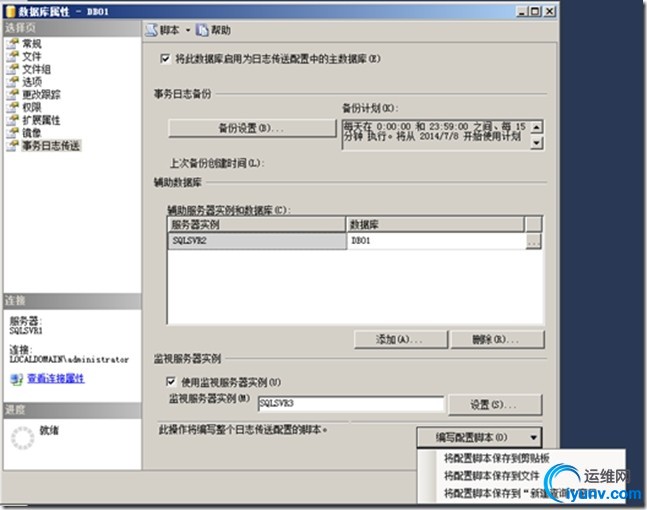Click the 数据库 column header
The height and width of the screenshot is (510, 647).
coord(435,225)
